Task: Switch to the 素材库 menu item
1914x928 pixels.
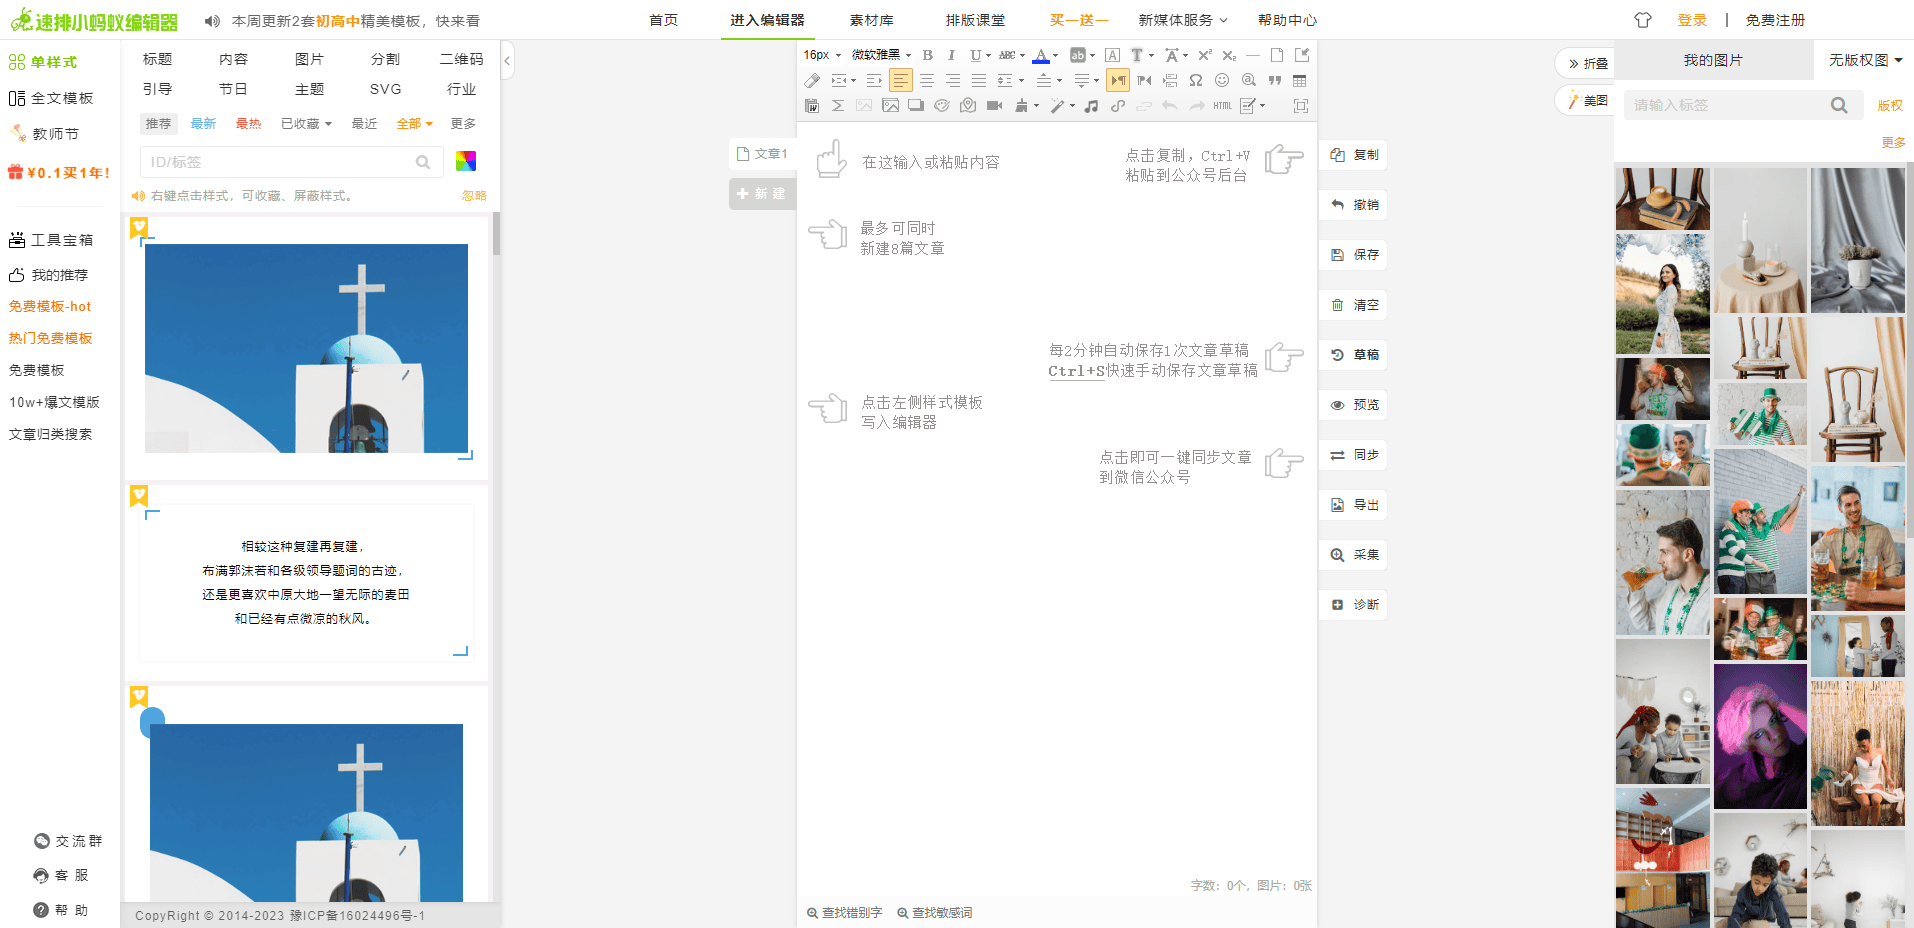Action: (x=871, y=19)
